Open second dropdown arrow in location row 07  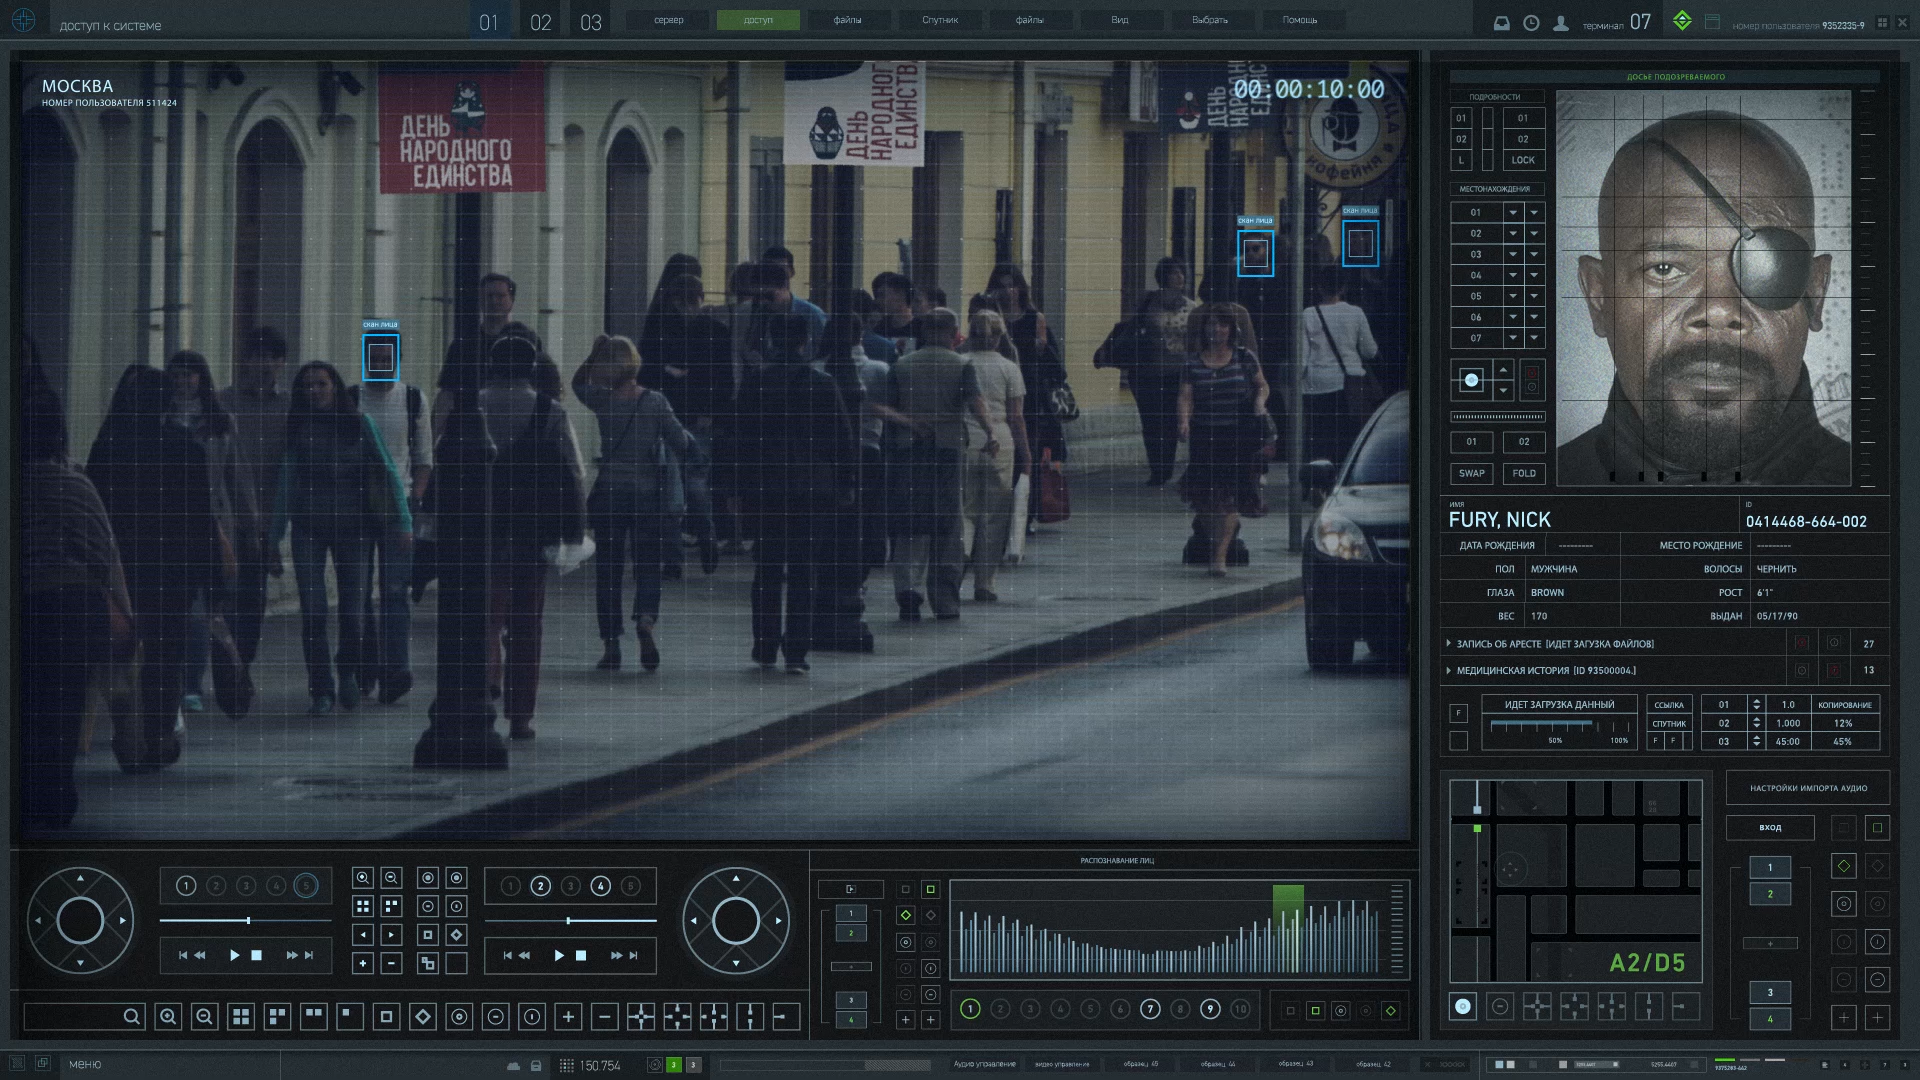(1534, 338)
